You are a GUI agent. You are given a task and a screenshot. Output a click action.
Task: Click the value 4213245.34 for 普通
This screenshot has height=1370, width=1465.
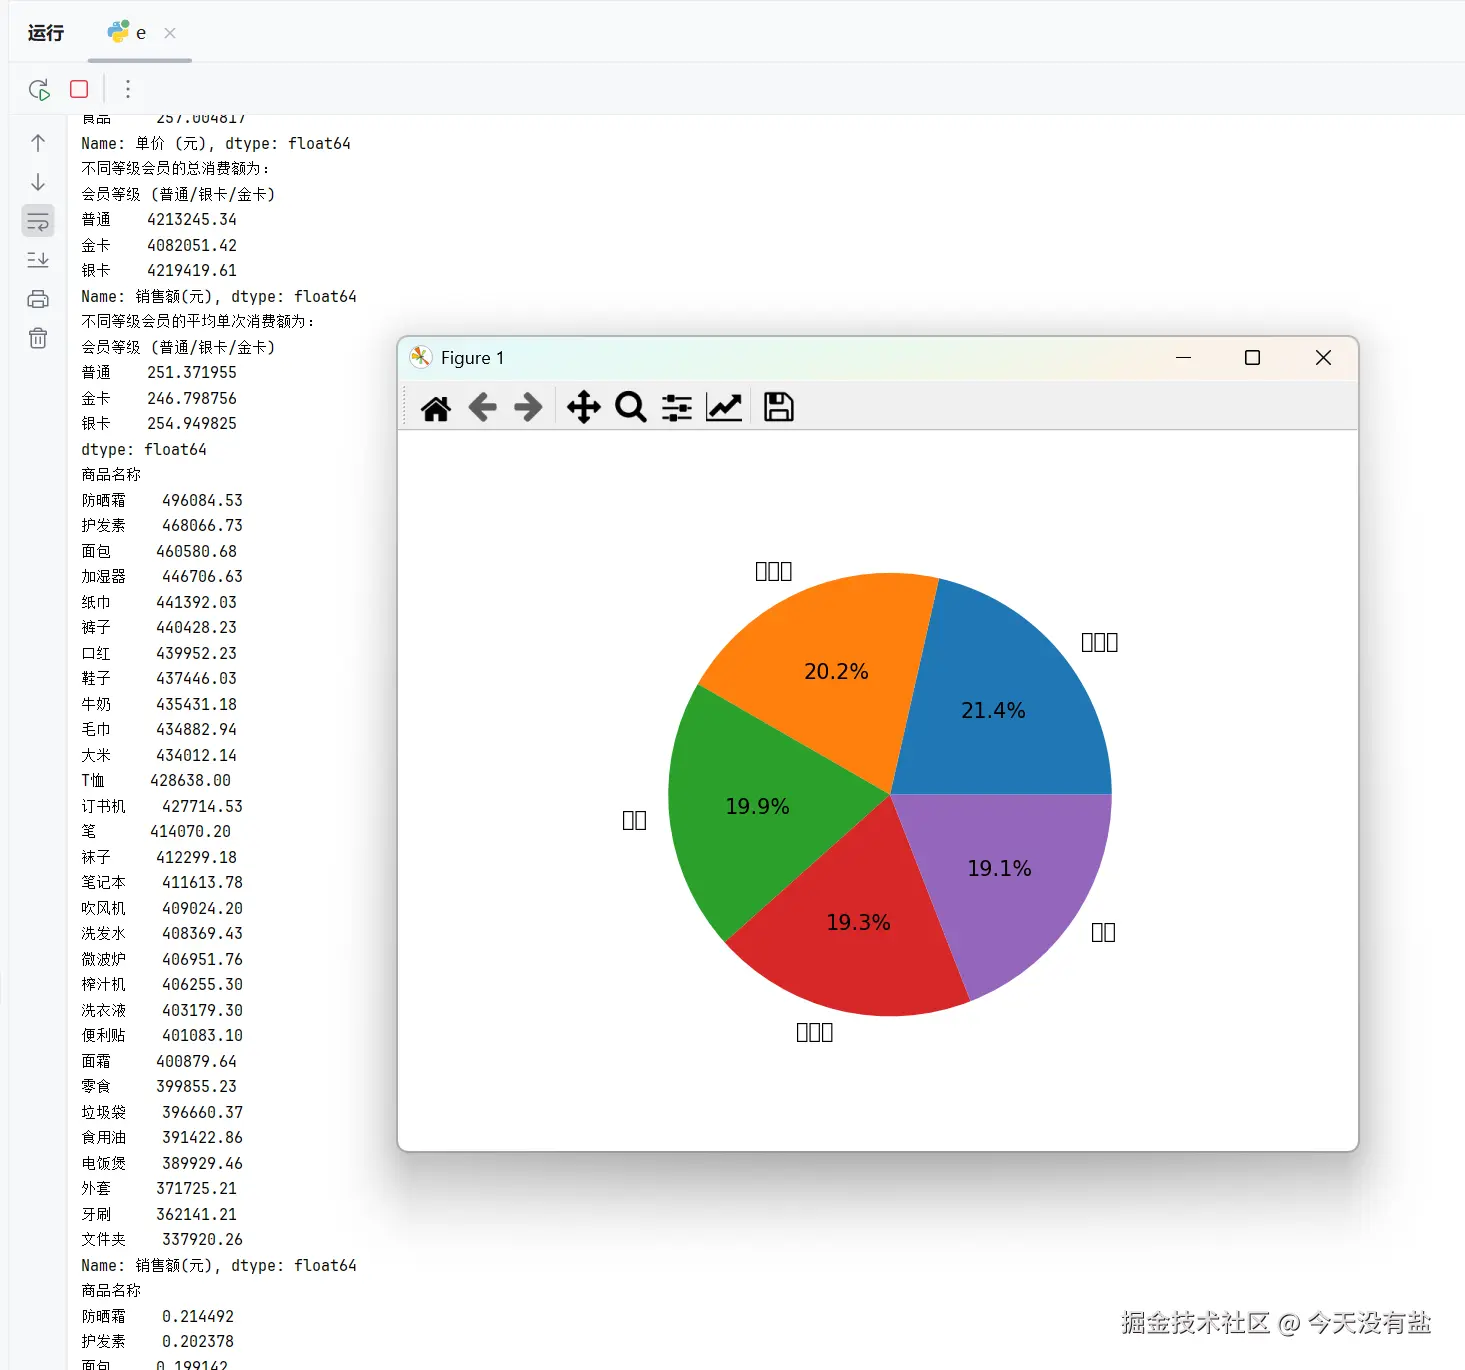click(x=192, y=220)
